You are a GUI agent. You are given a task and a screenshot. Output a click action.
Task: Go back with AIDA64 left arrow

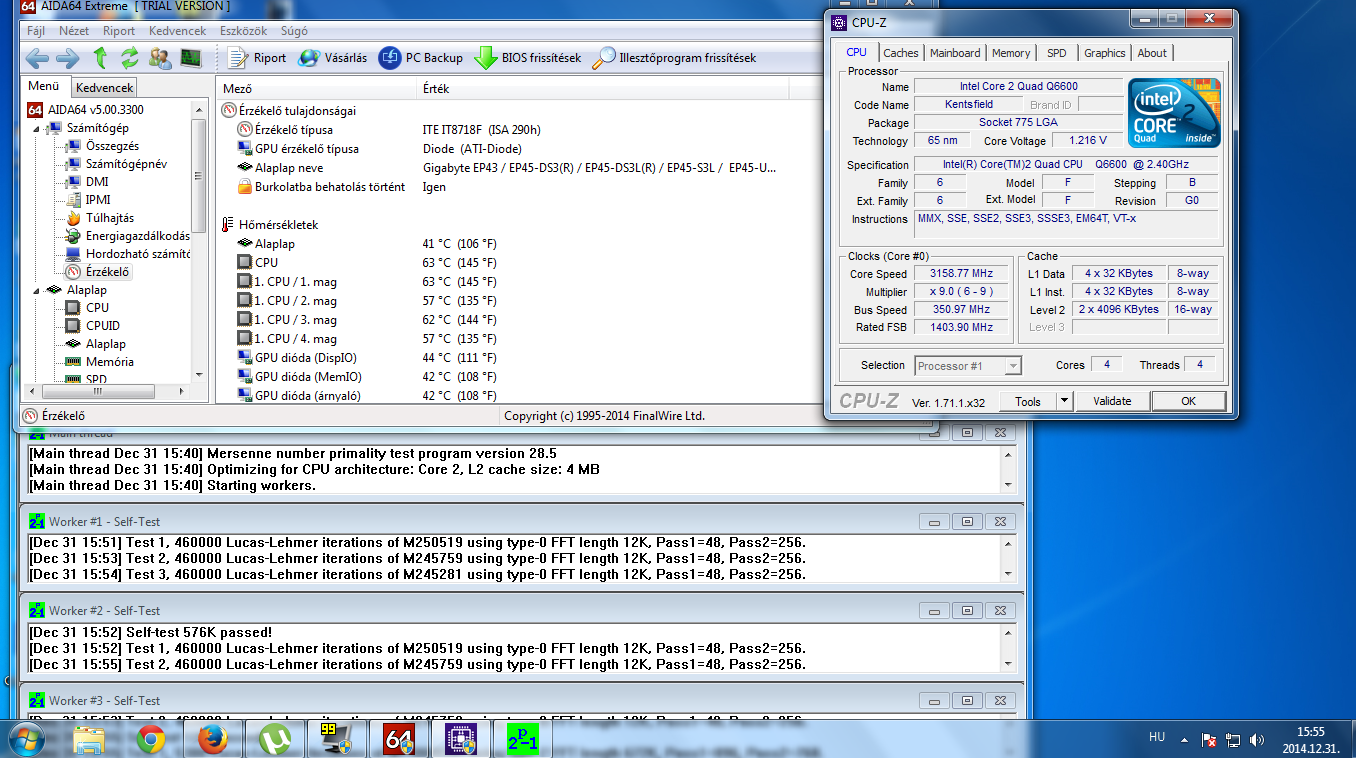pyautogui.click(x=39, y=58)
